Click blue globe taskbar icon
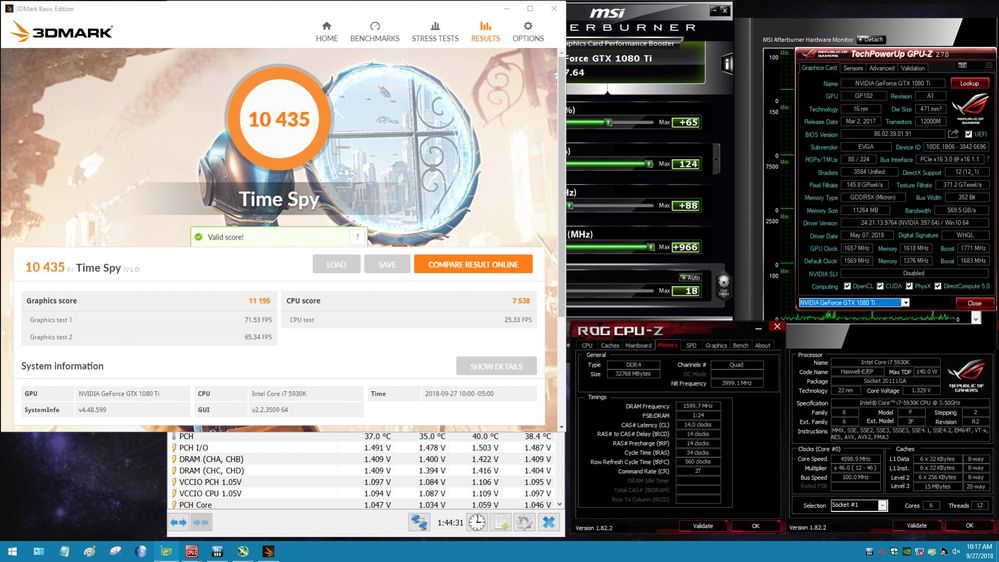 point(140,551)
